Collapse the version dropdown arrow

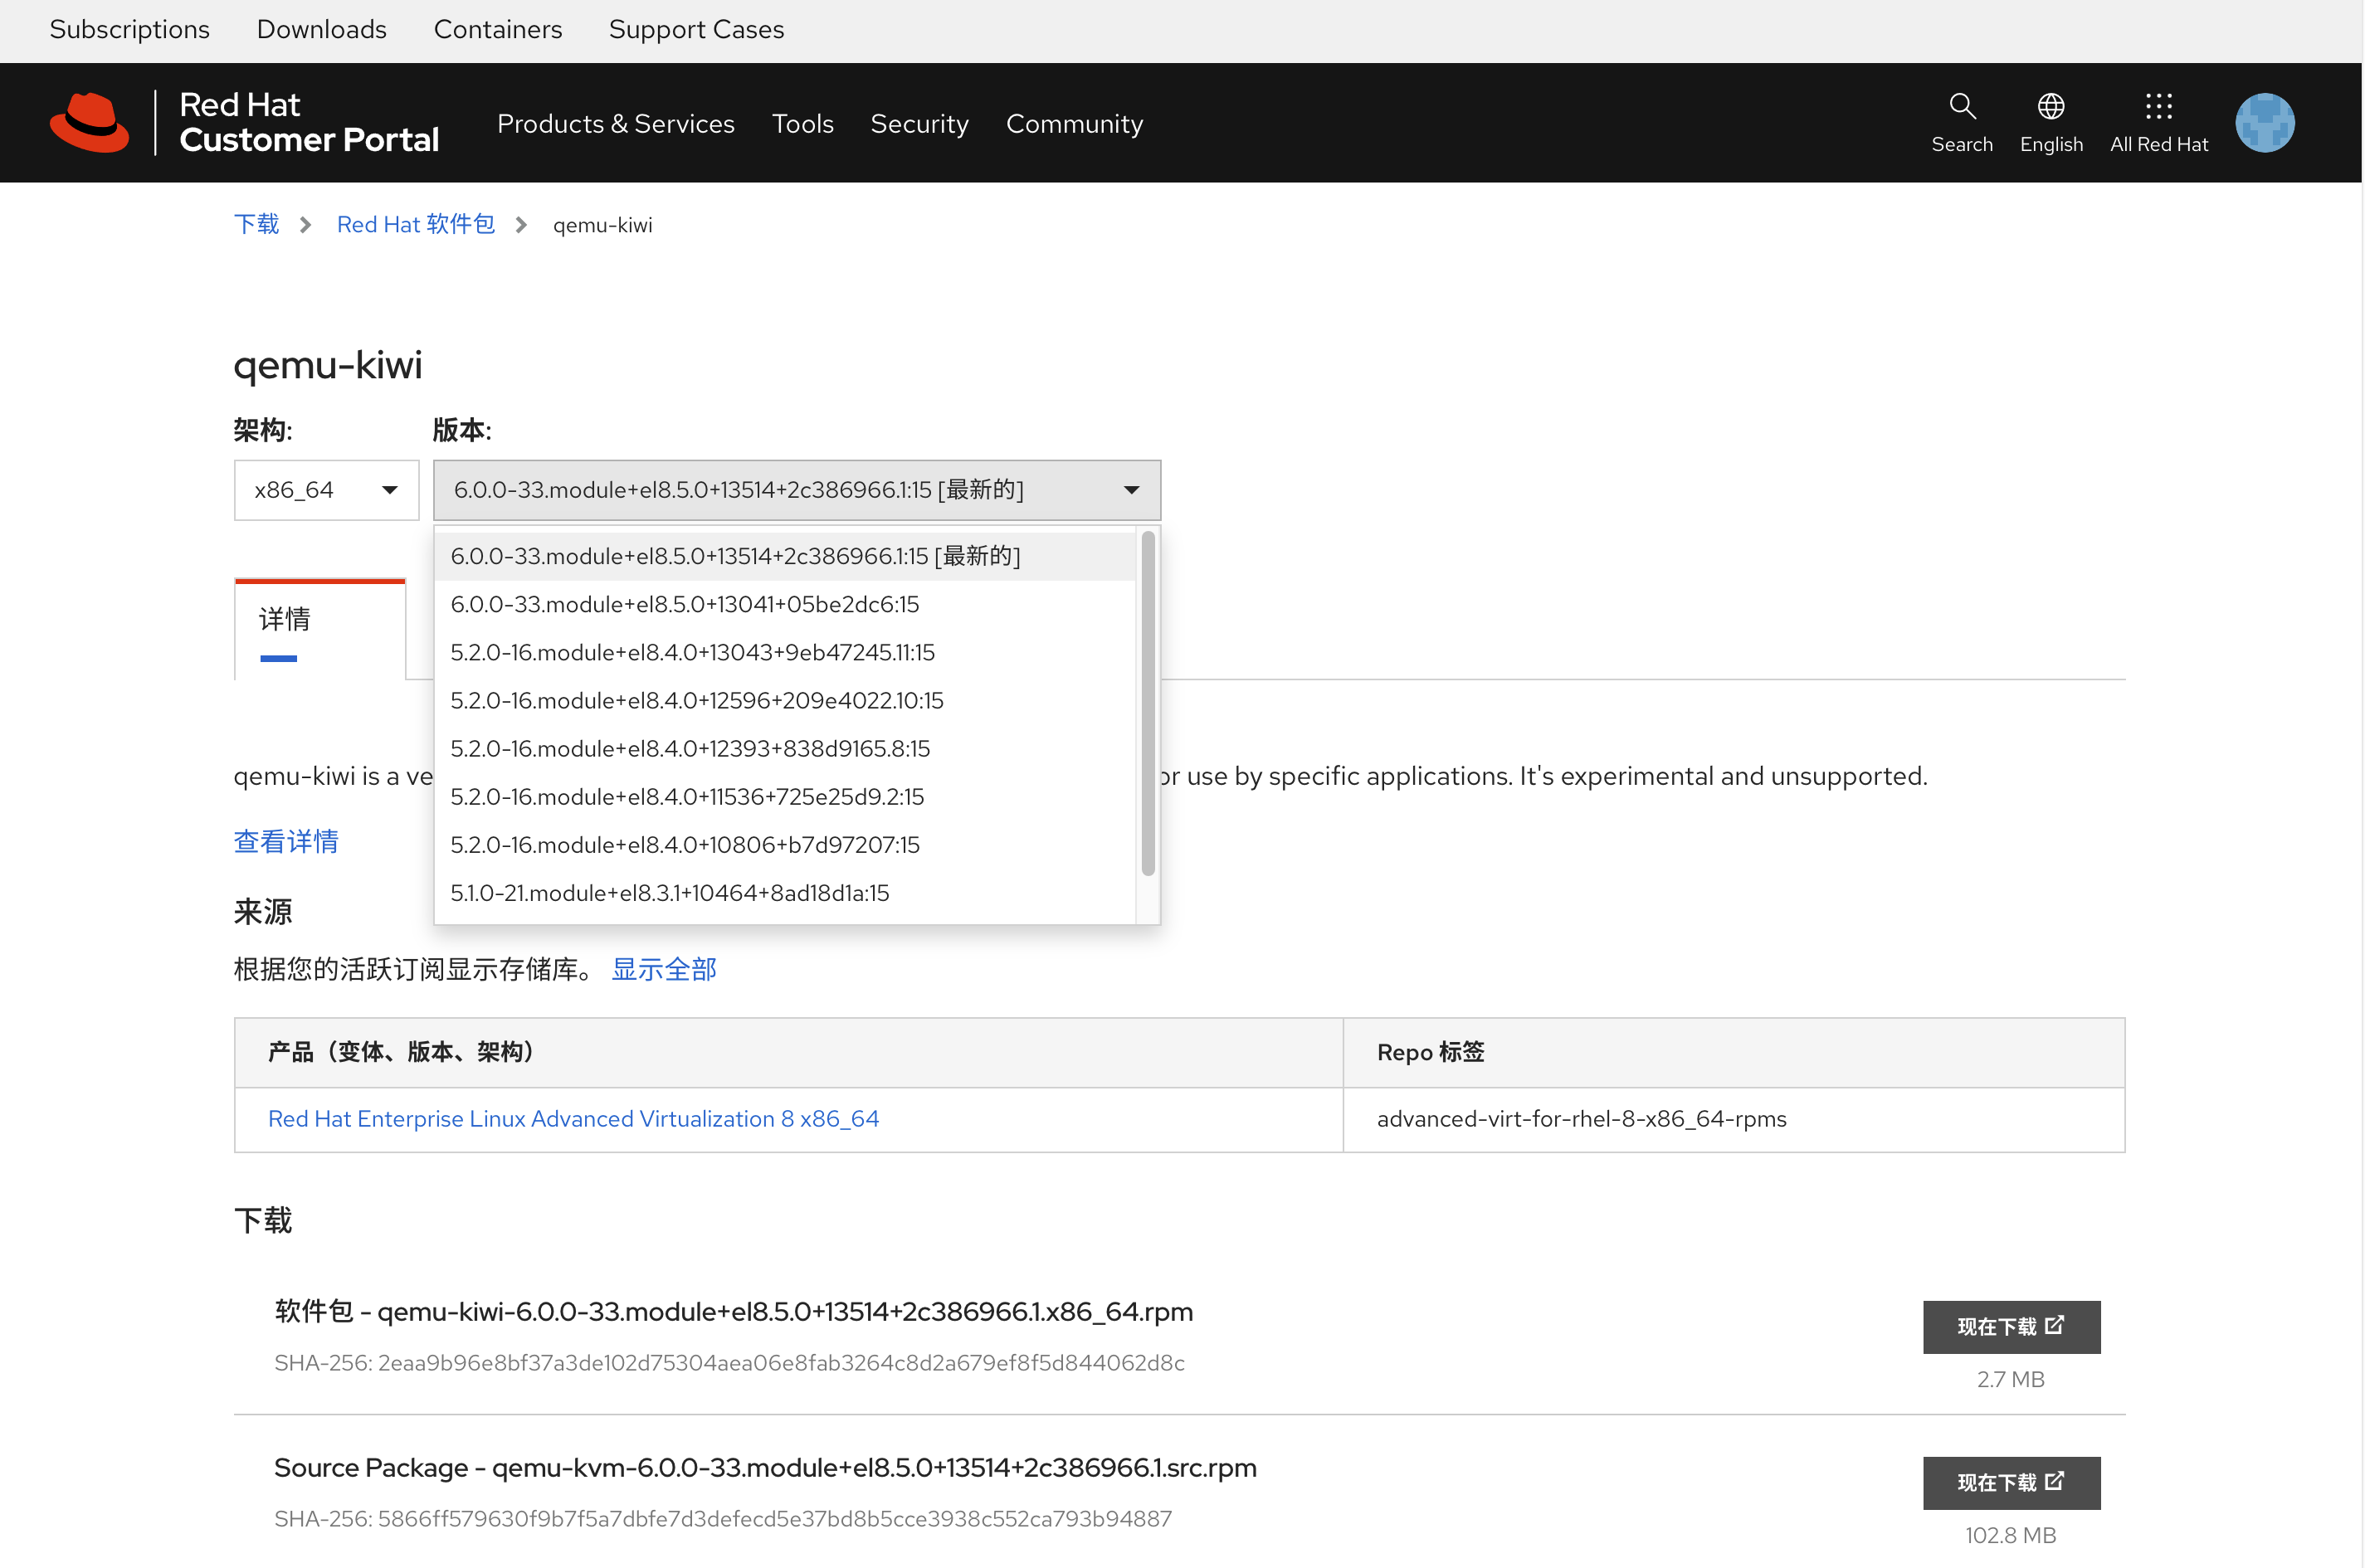1131,490
